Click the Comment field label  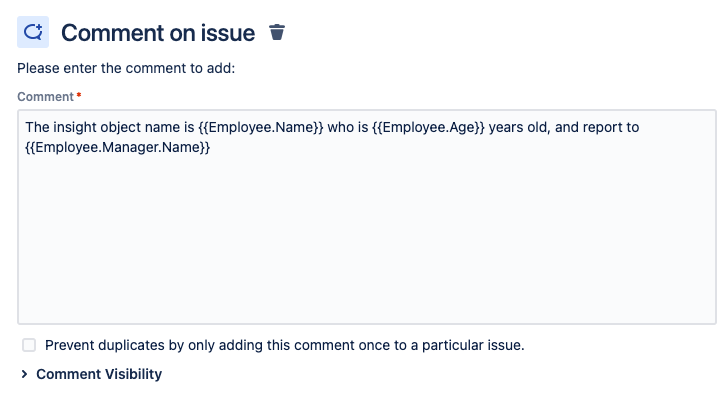pos(45,97)
